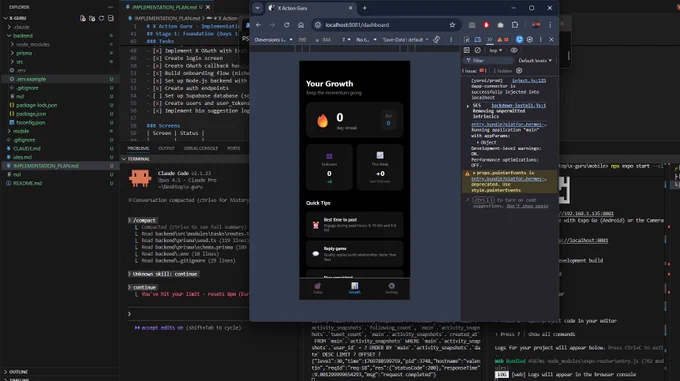Open the Chrome extensions puzzle icon
Viewport: 680px width, 381px height.
[515, 25]
